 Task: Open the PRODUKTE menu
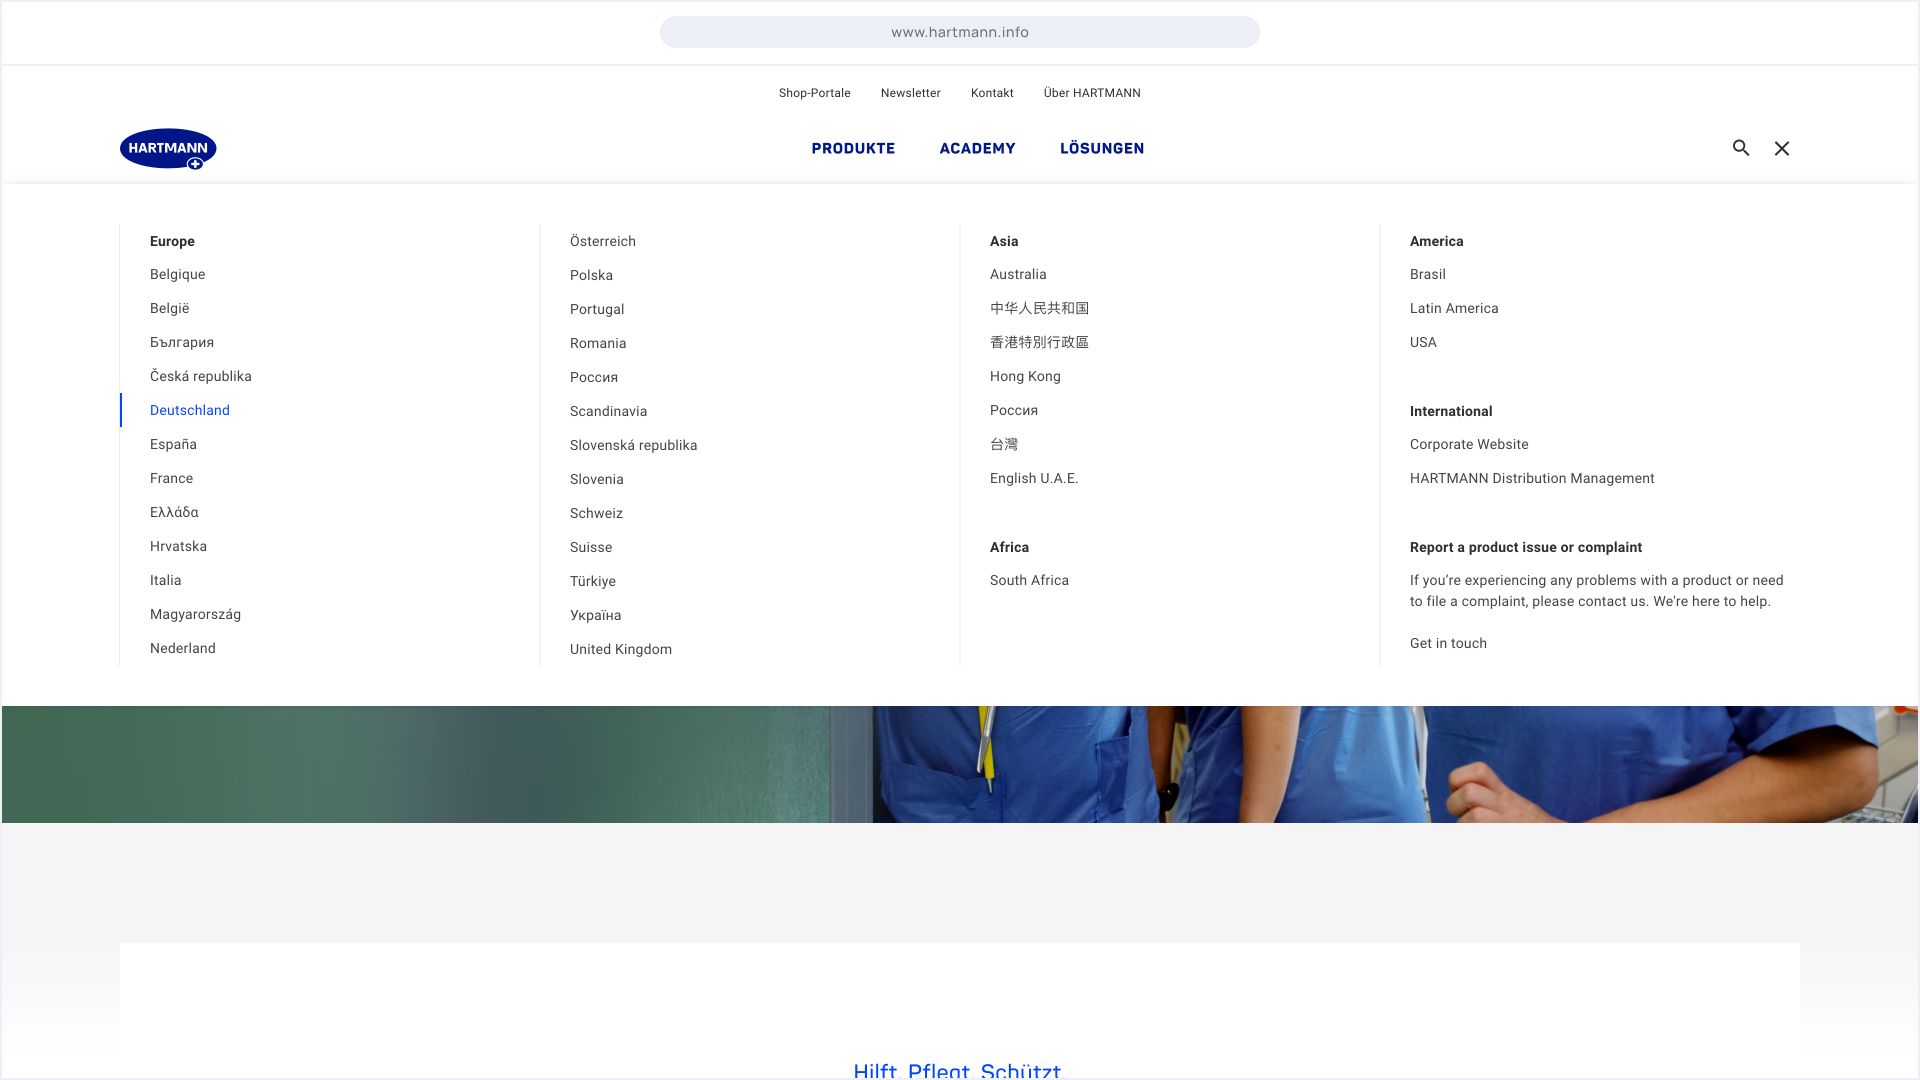click(x=853, y=148)
